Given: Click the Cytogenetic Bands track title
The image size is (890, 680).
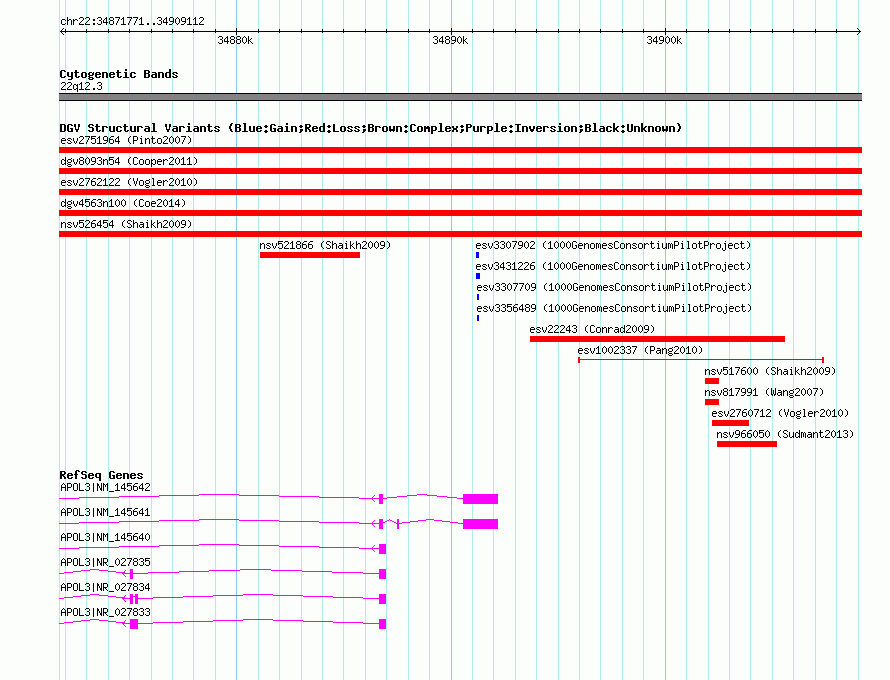Looking at the screenshot, I should 119,74.
